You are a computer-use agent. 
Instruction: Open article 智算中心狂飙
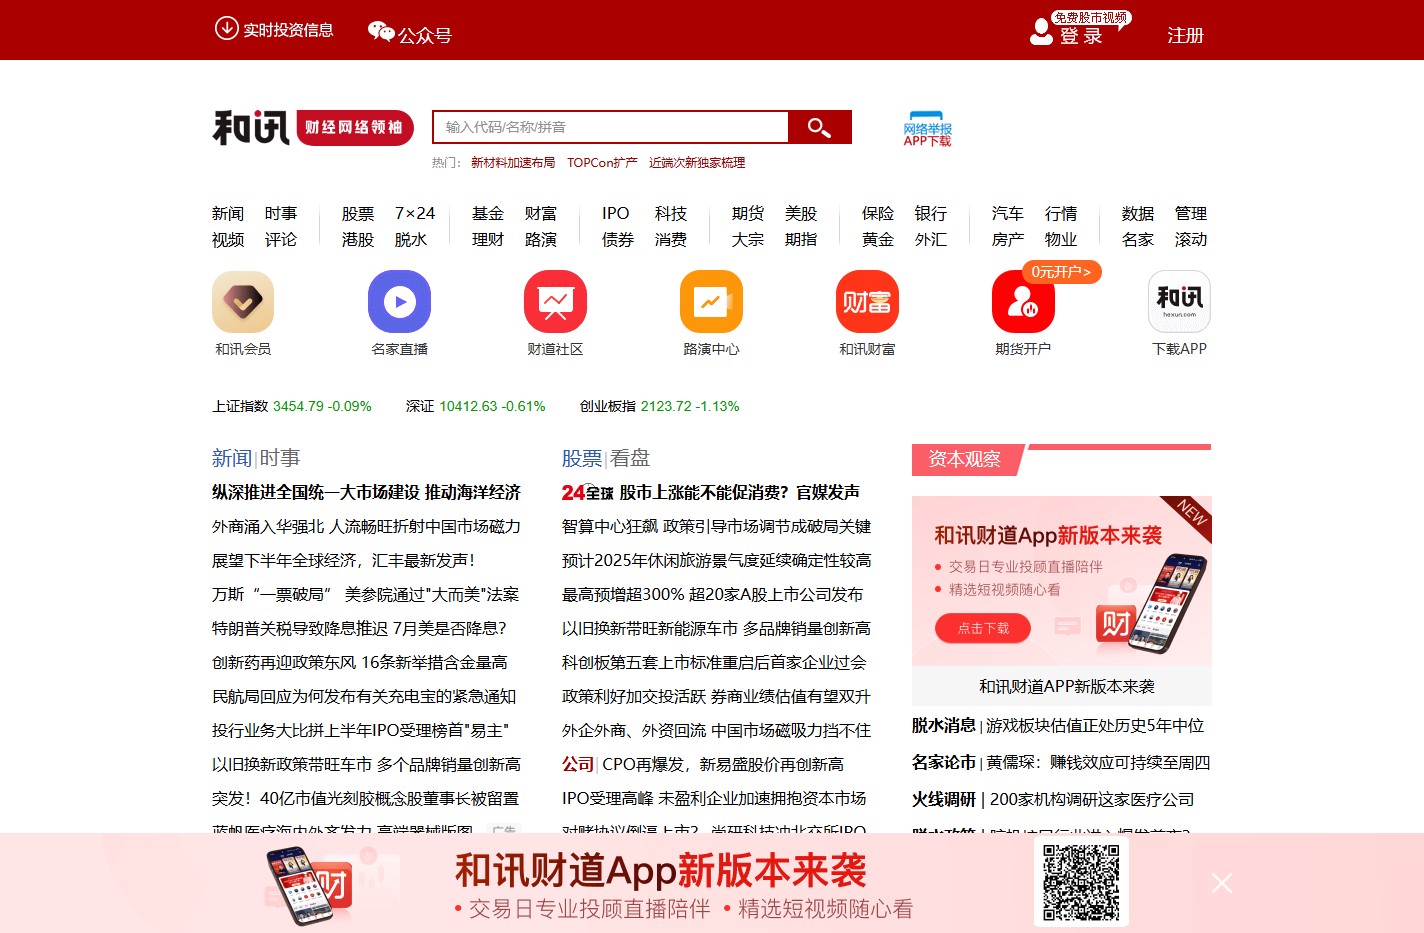pos(716,526)
